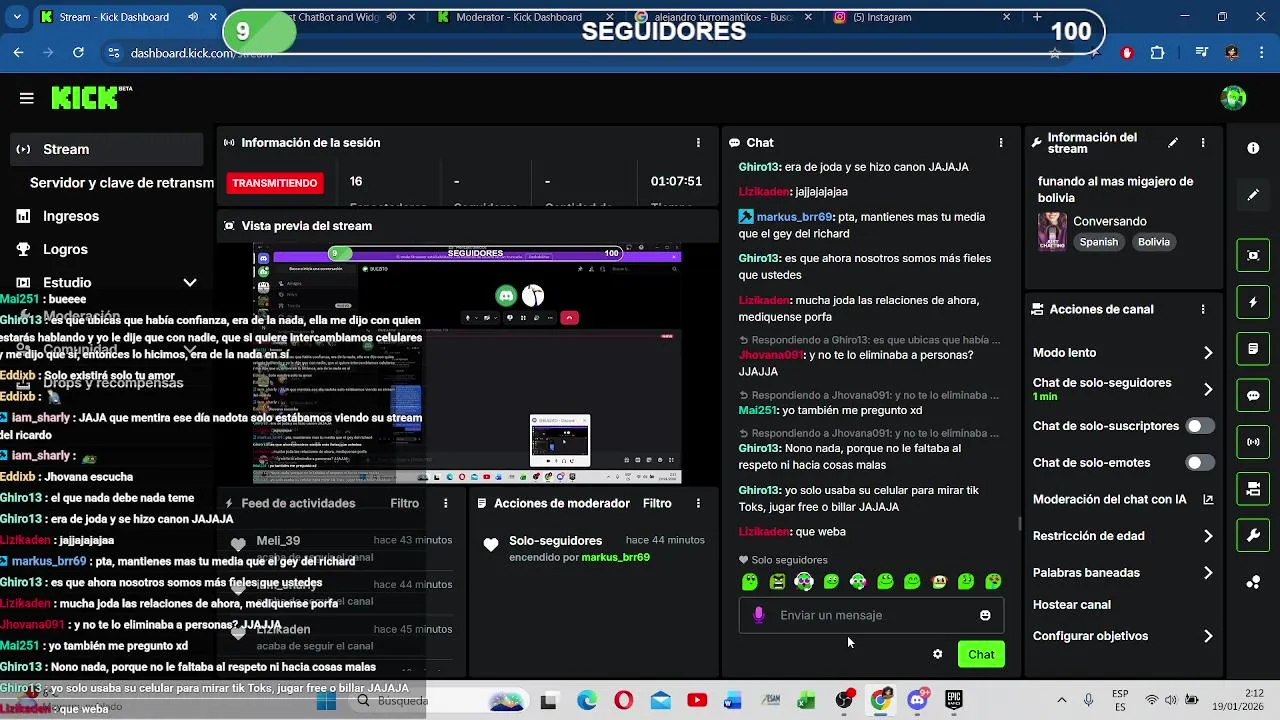Open markus_brr69 moderator link
This screenshot has width=1280, height=720.
[x=616, y=557]
